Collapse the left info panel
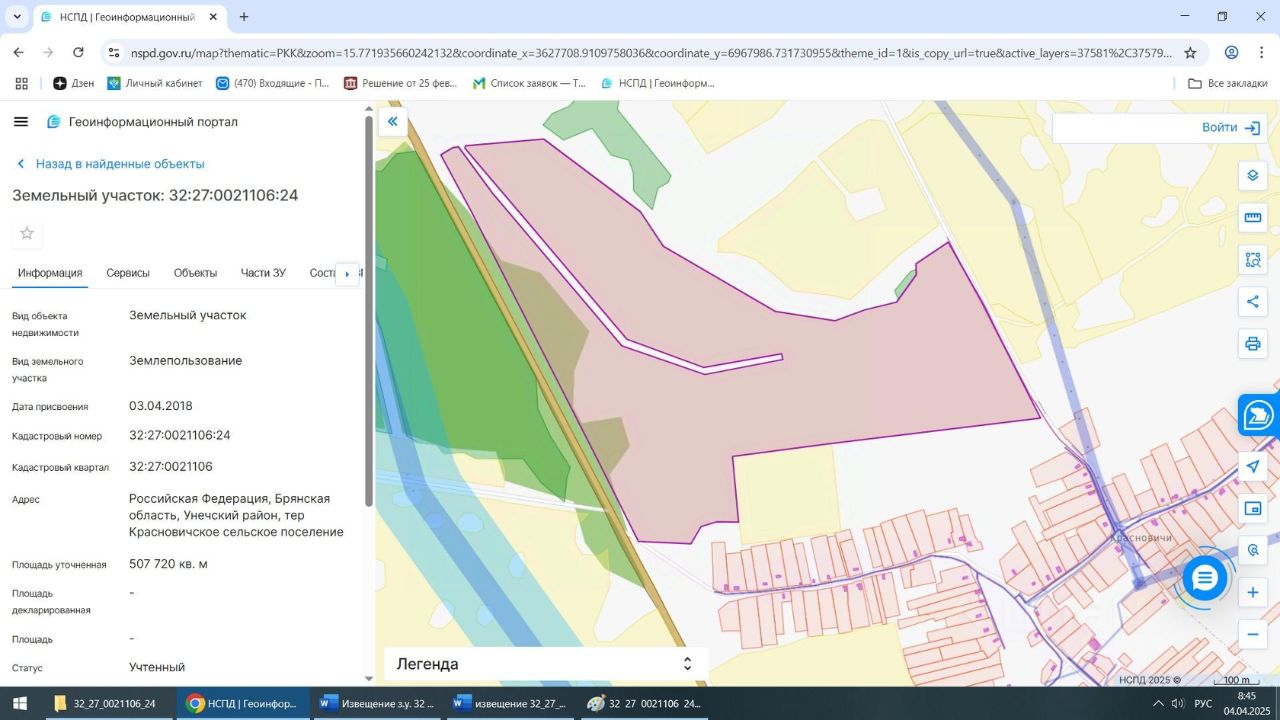Viewport: 1280px width, 720px height. pyautogui.click(x=393, y=122)
